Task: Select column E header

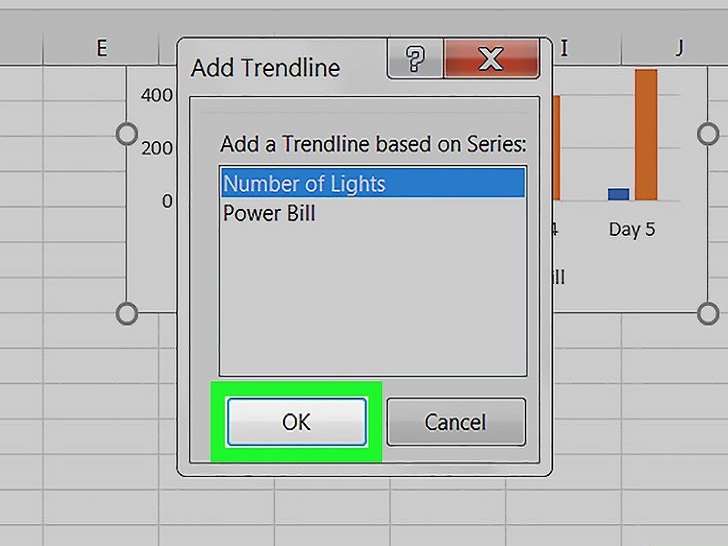Action: coord(101,48)
